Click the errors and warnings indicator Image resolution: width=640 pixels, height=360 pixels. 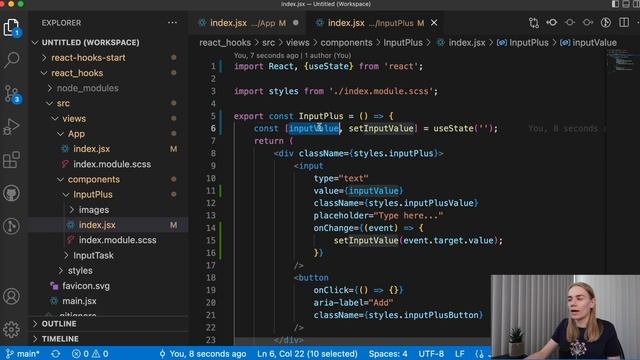(x=90, y=353)
